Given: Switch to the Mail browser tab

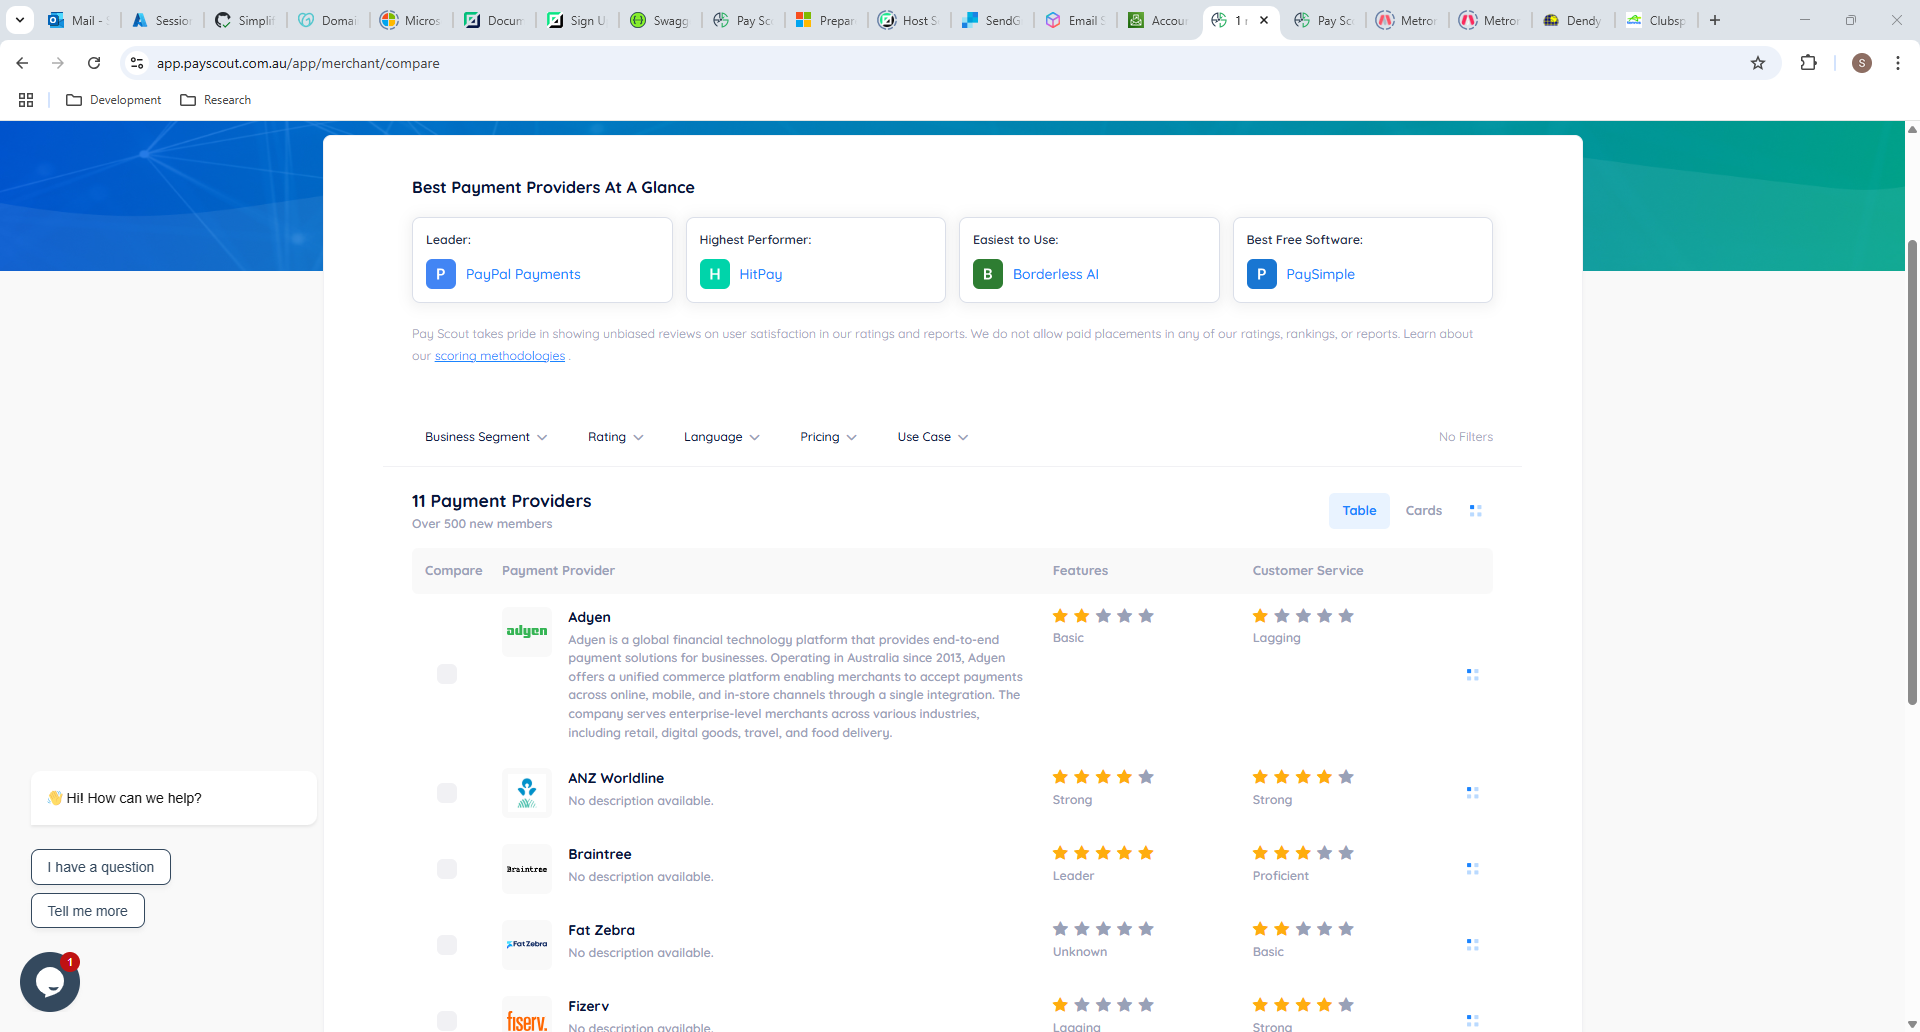Looking at the screenshot, I should pyautogui.click(x=78, y=20).
